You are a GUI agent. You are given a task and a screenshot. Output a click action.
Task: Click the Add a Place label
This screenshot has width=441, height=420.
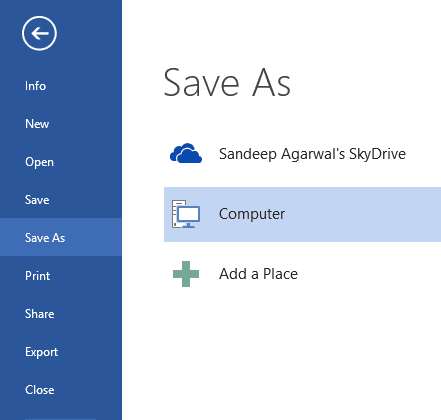258,274
